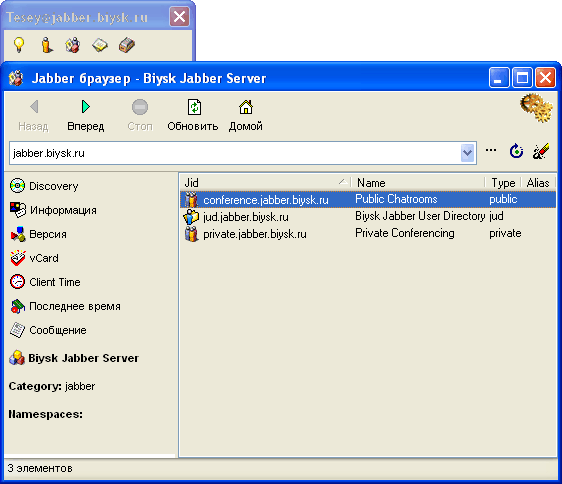Minimize the Jabber браузер window
Viewport: 562px width, 484px height.
pyautogui.click(x=499, y=78)
